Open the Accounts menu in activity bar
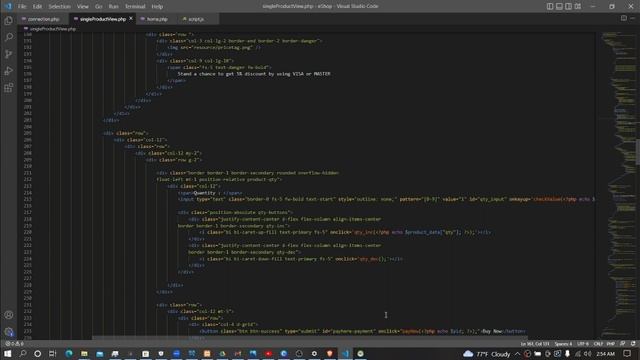The height and width of the screenshot is (360, 640). tap(9, 315)
